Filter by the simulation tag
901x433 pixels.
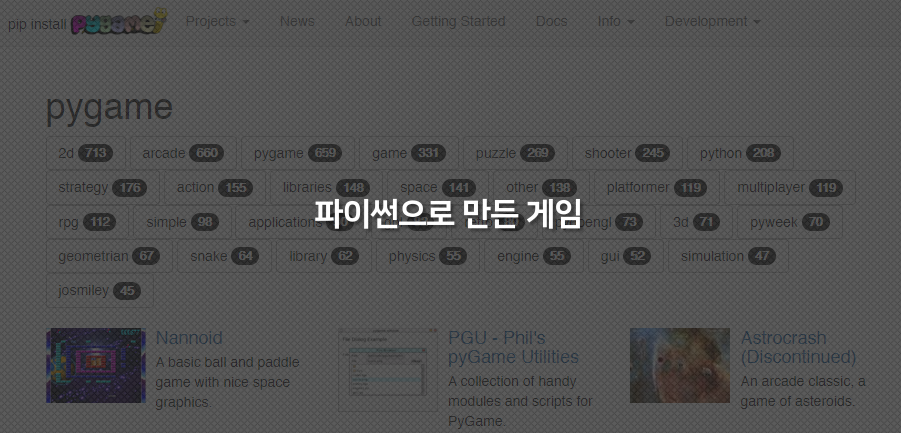(x=728, y=256)
